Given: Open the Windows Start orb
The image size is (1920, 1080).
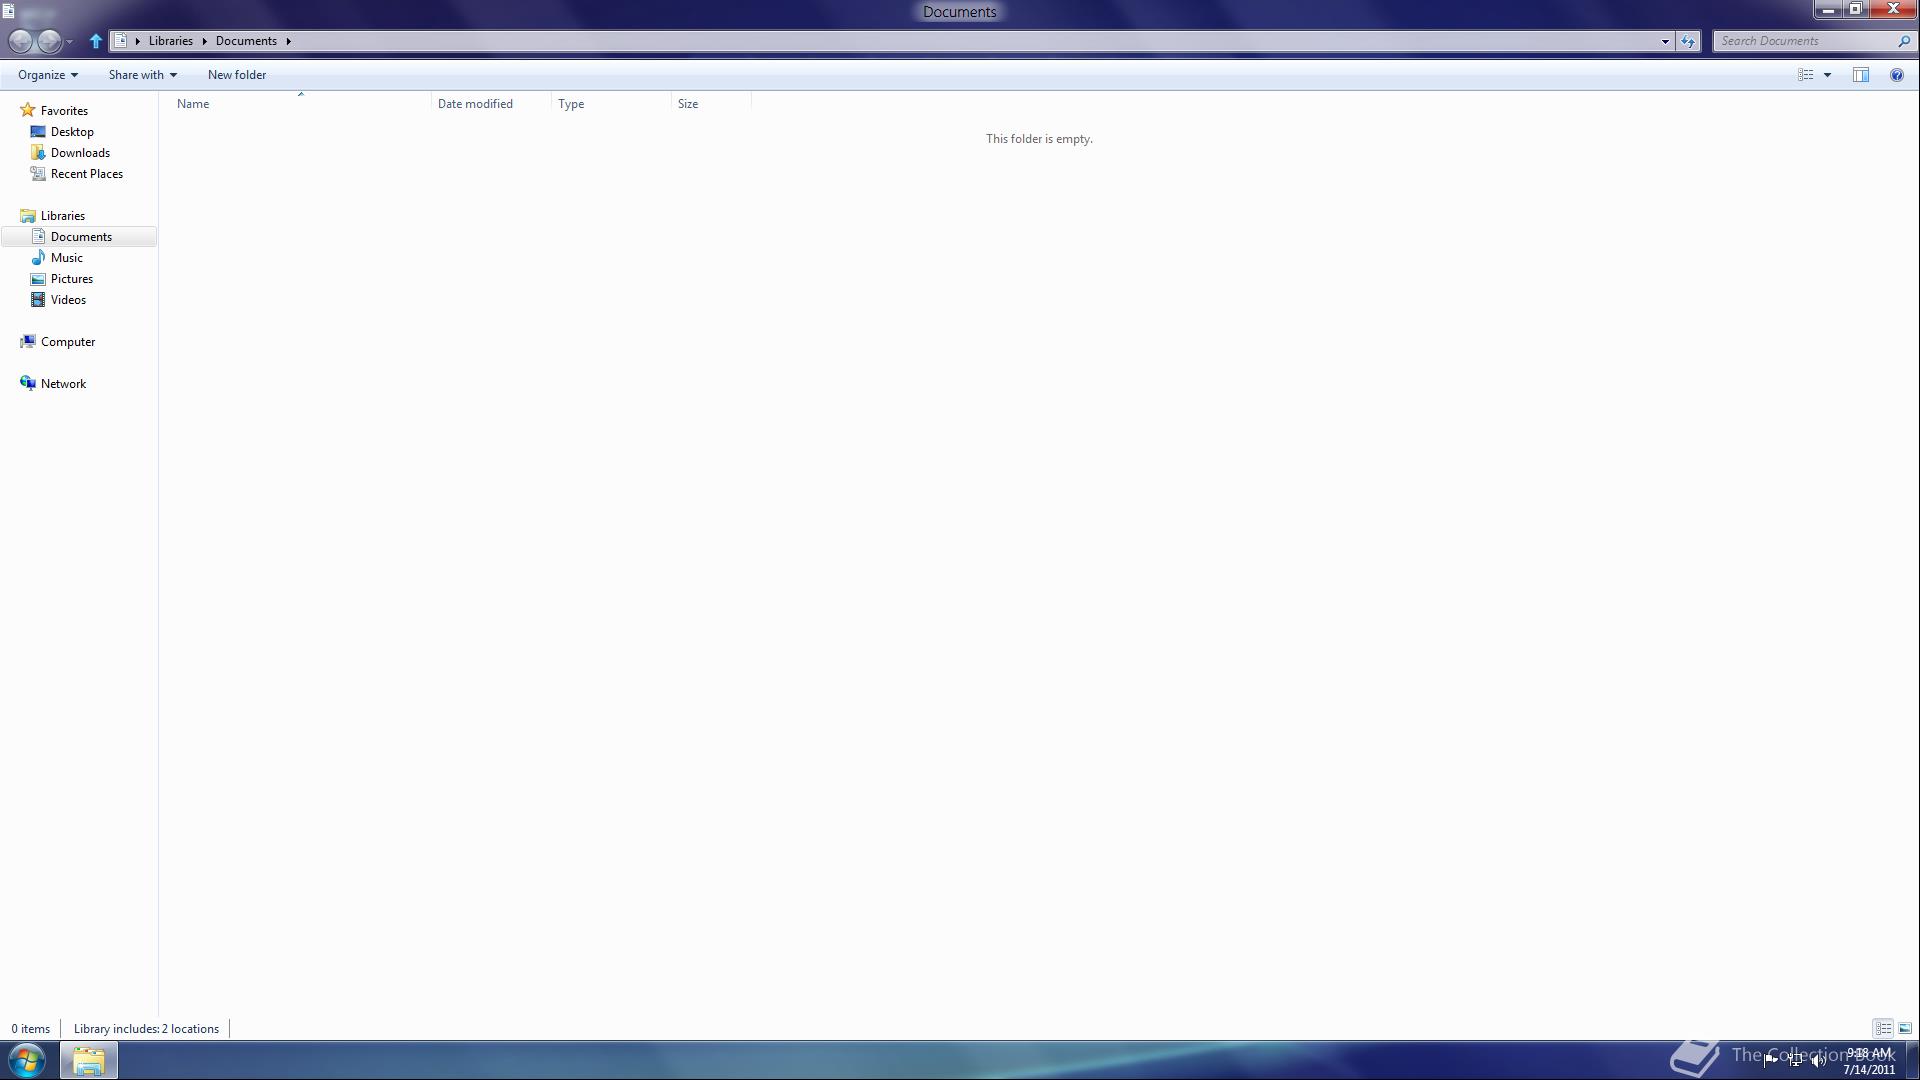Looking at the screenshot, I should [x=27, y=1060].
